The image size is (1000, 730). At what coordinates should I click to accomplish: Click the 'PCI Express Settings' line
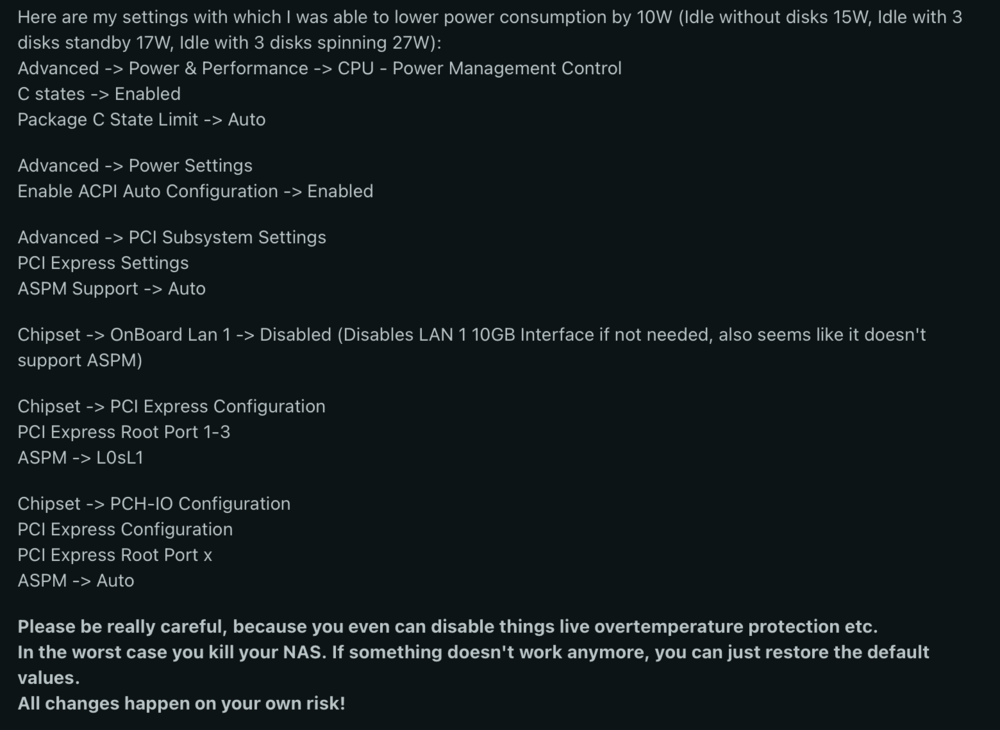tap(103, 263)
